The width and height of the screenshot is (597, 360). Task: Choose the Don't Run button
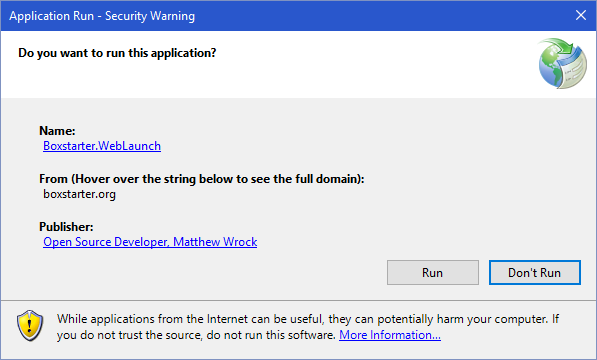[x=535, y=272]
